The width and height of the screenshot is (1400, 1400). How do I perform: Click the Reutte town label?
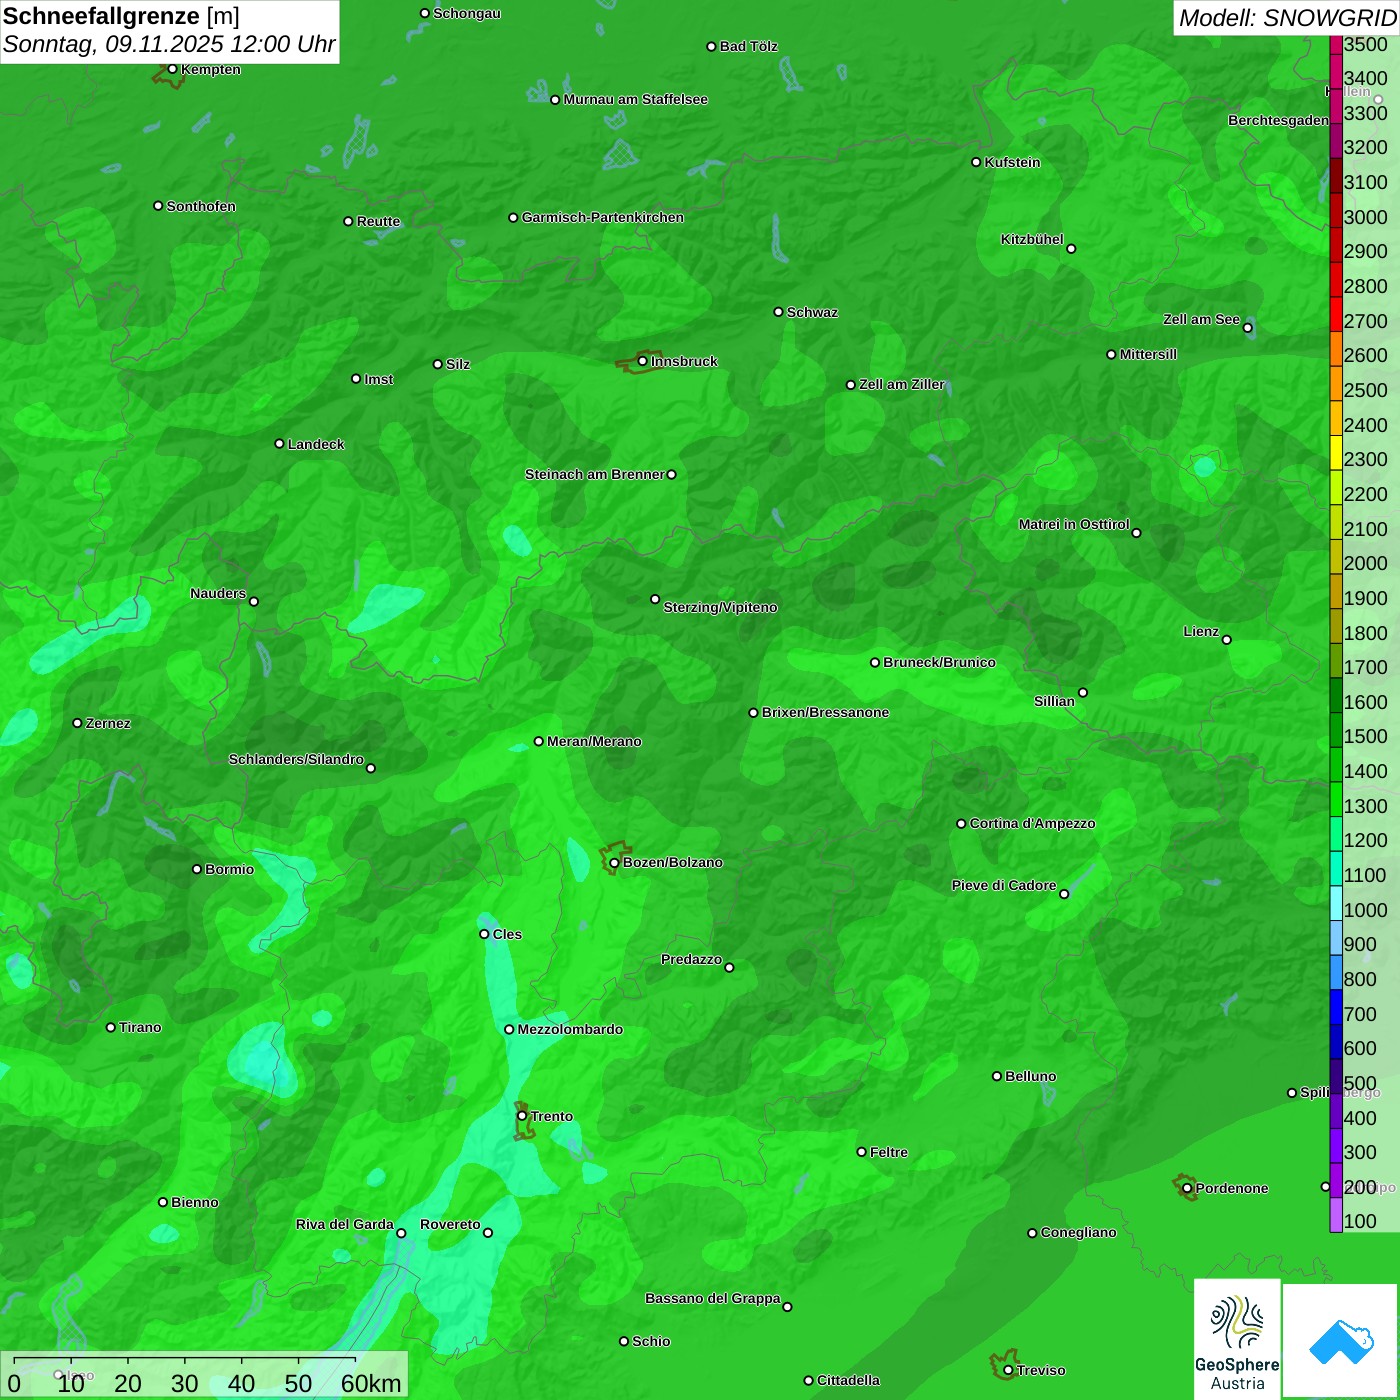pos(378,221)
